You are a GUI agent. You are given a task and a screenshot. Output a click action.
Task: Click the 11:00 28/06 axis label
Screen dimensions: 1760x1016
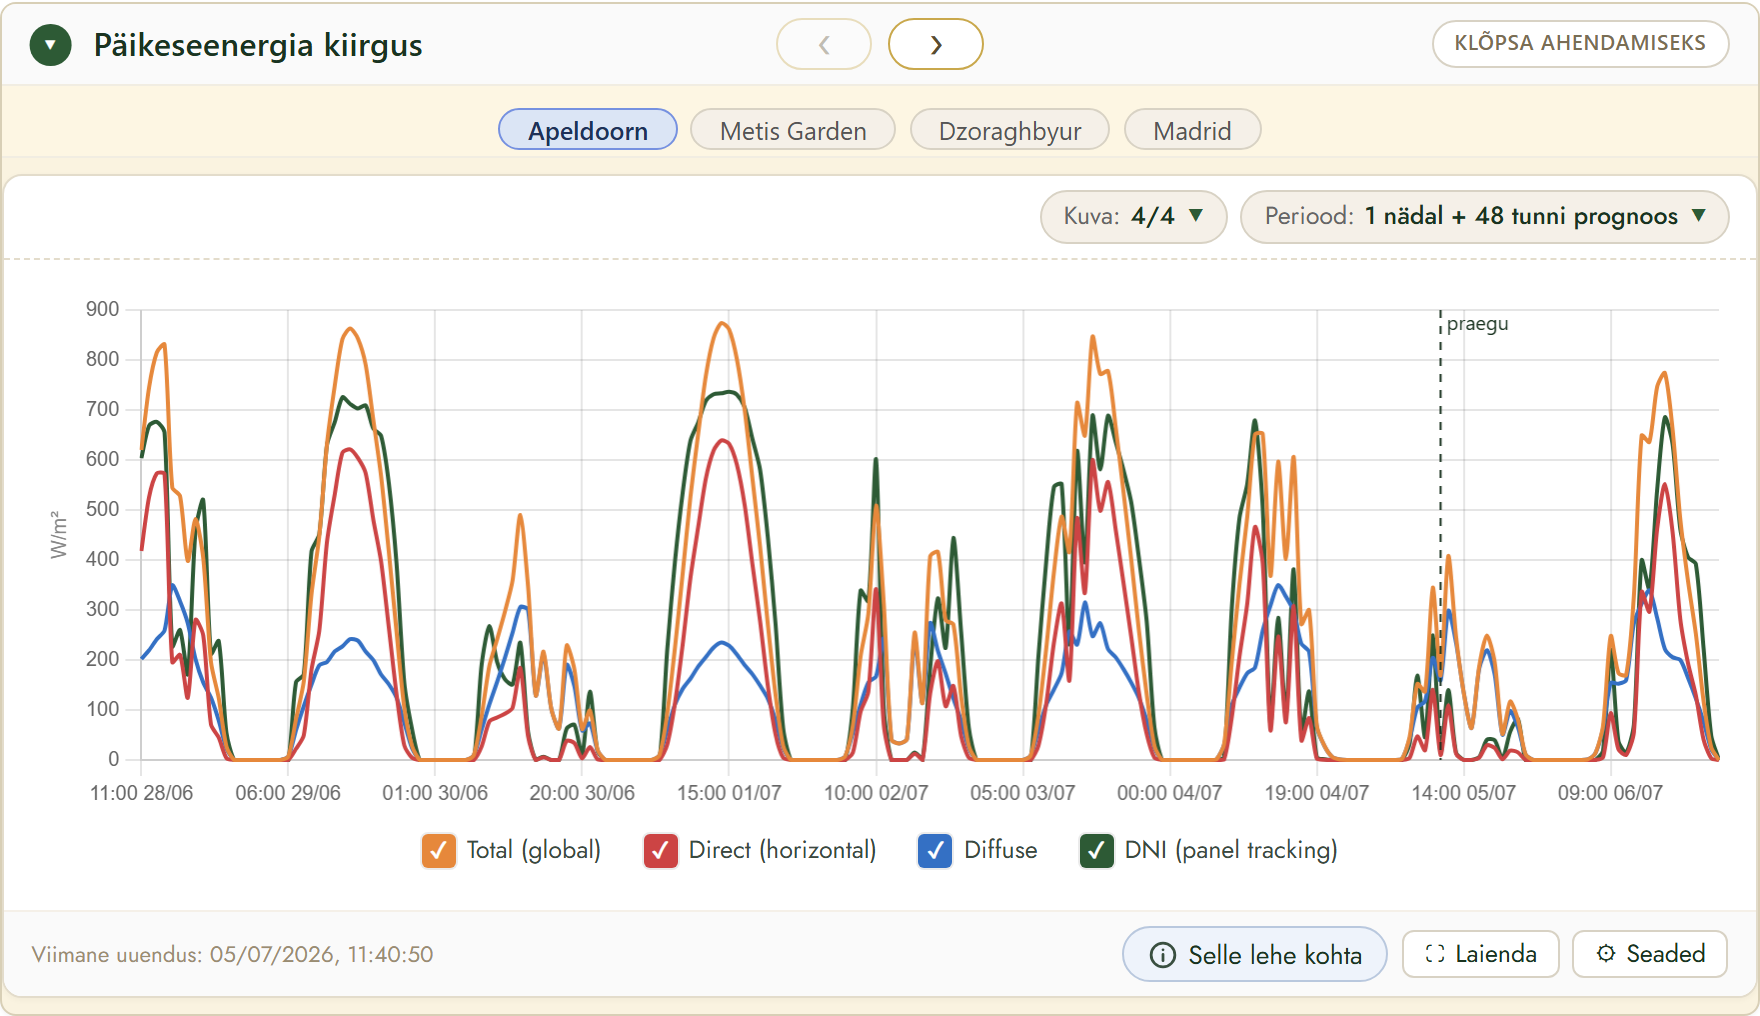click(x=142, y=793)
